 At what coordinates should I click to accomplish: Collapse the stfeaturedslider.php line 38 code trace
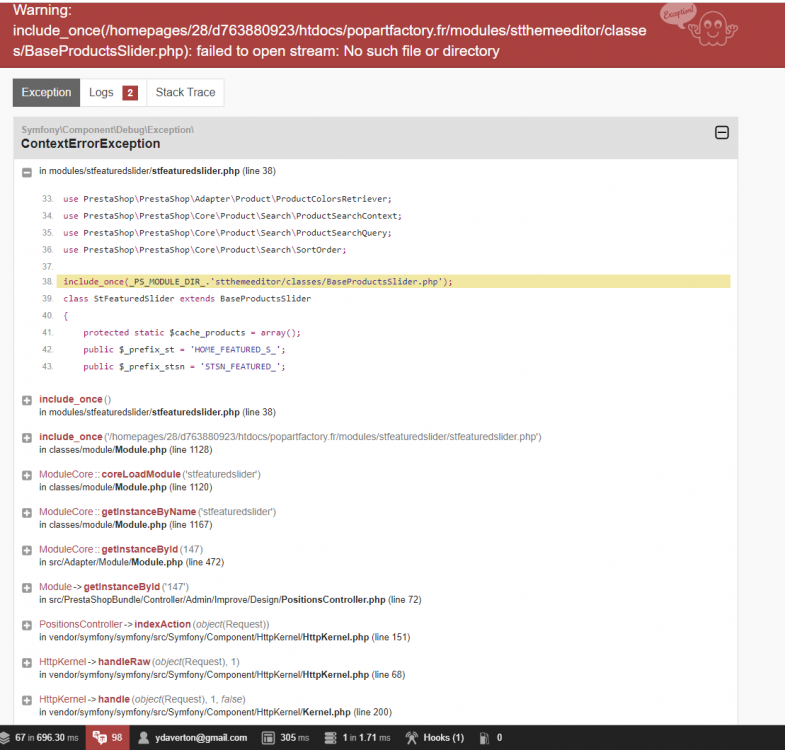[27, 172]
